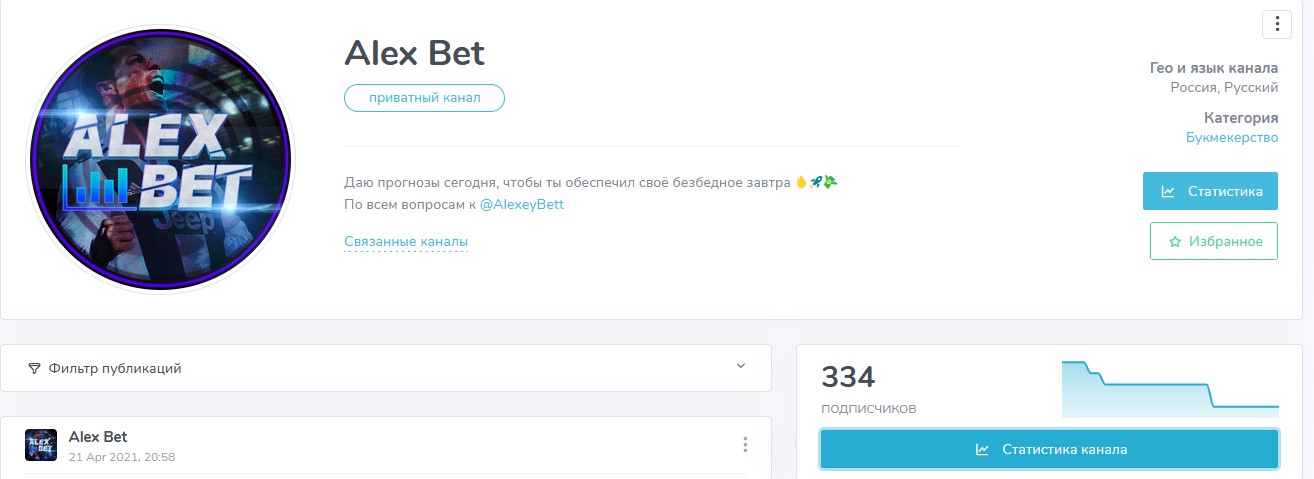Click the Alex Bet post author name
The height and width of the screenshot is (479, 1314).
(x=98, y=437)
